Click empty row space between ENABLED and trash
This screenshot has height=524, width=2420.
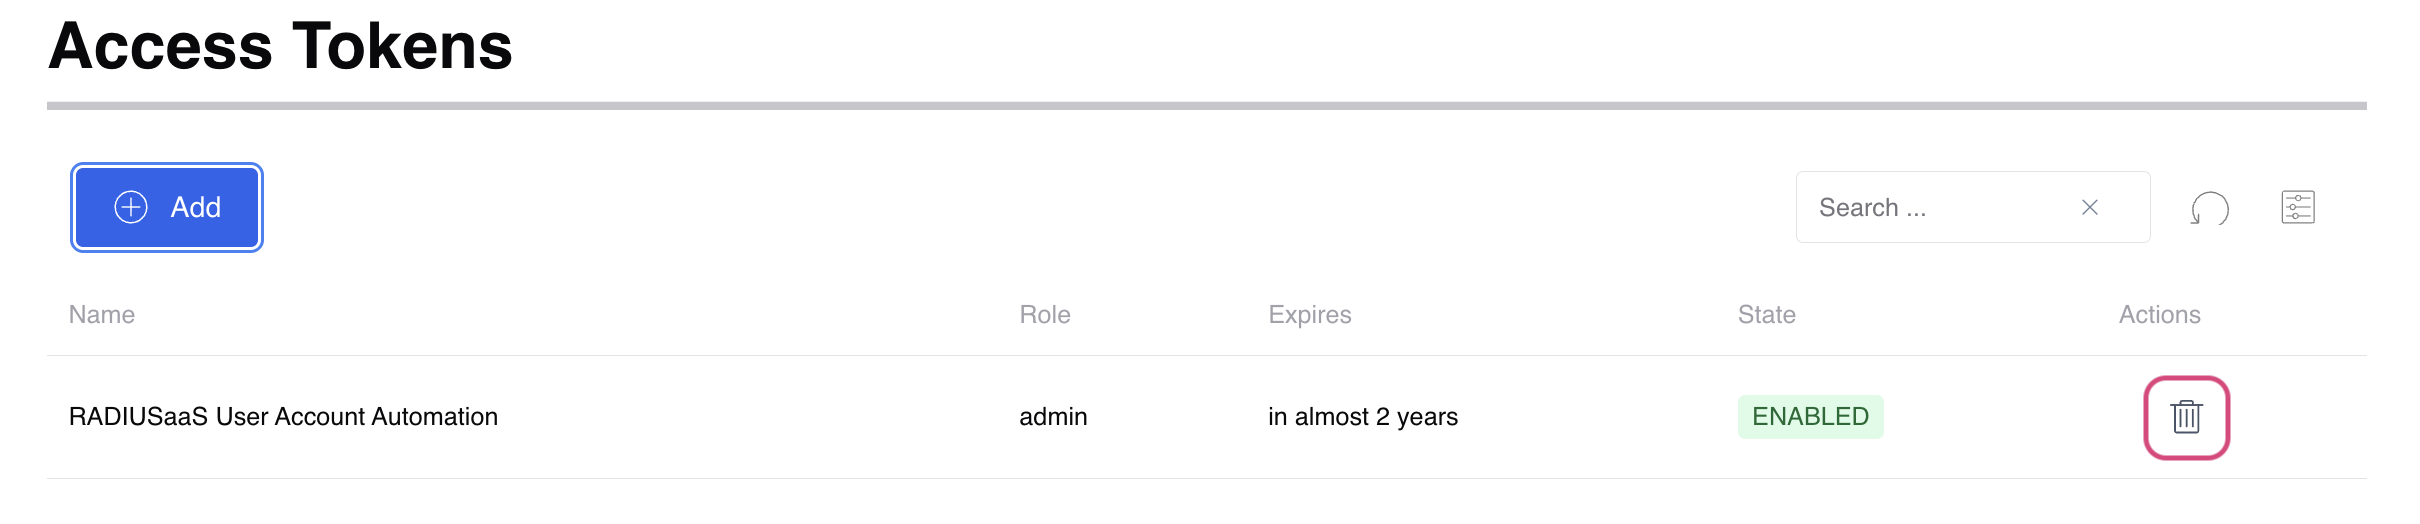2010,417
